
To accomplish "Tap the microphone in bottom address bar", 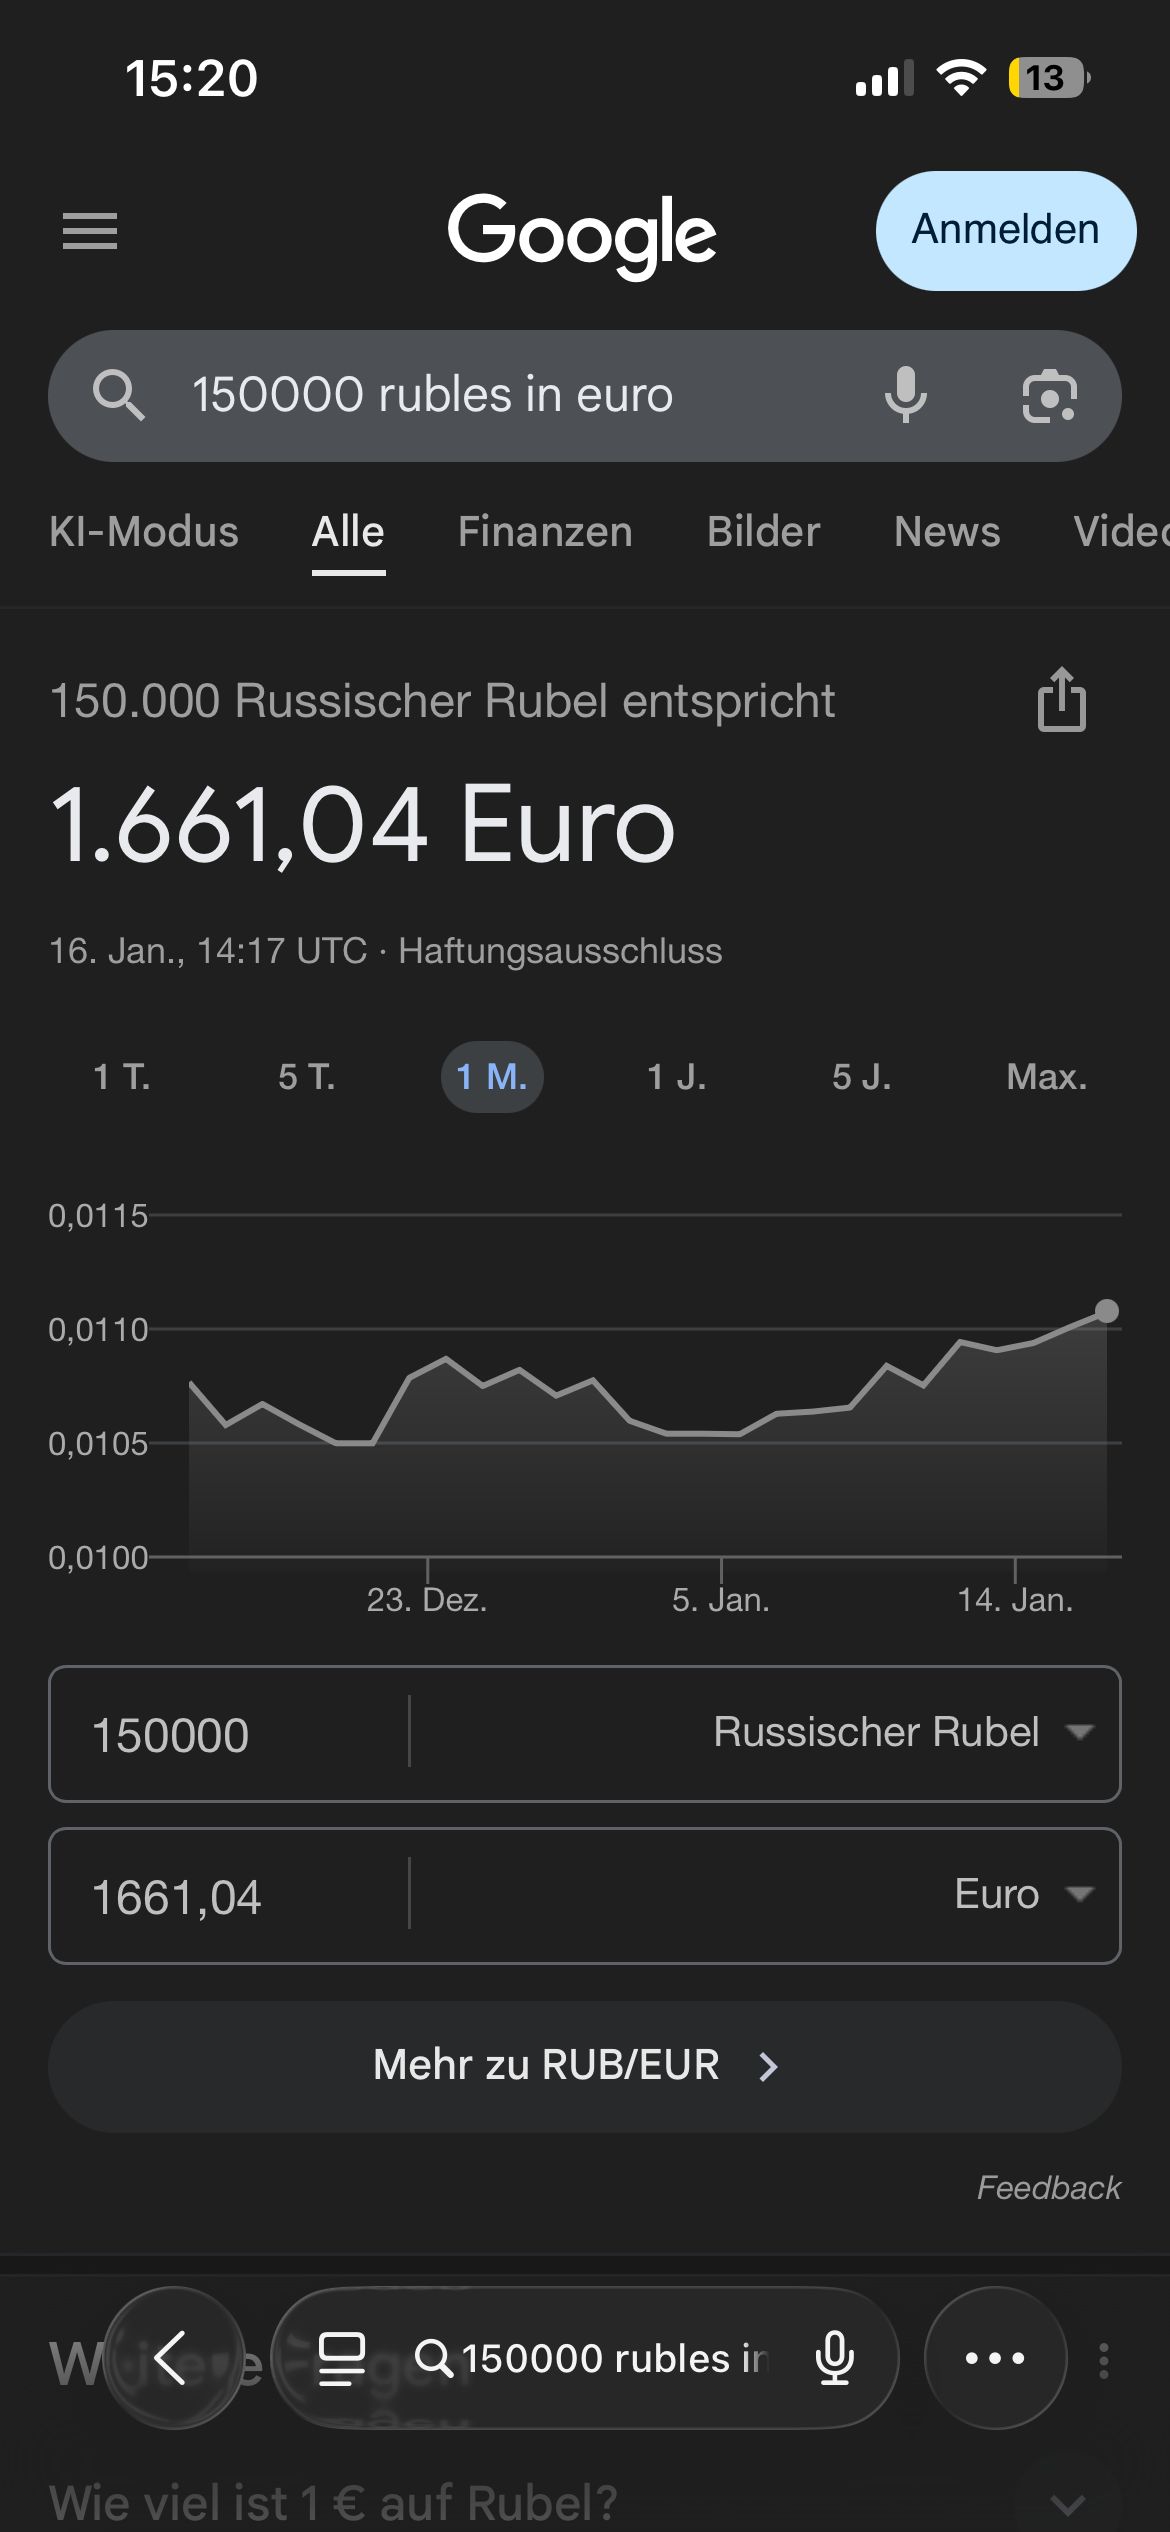I will (x=835, y=2358).
